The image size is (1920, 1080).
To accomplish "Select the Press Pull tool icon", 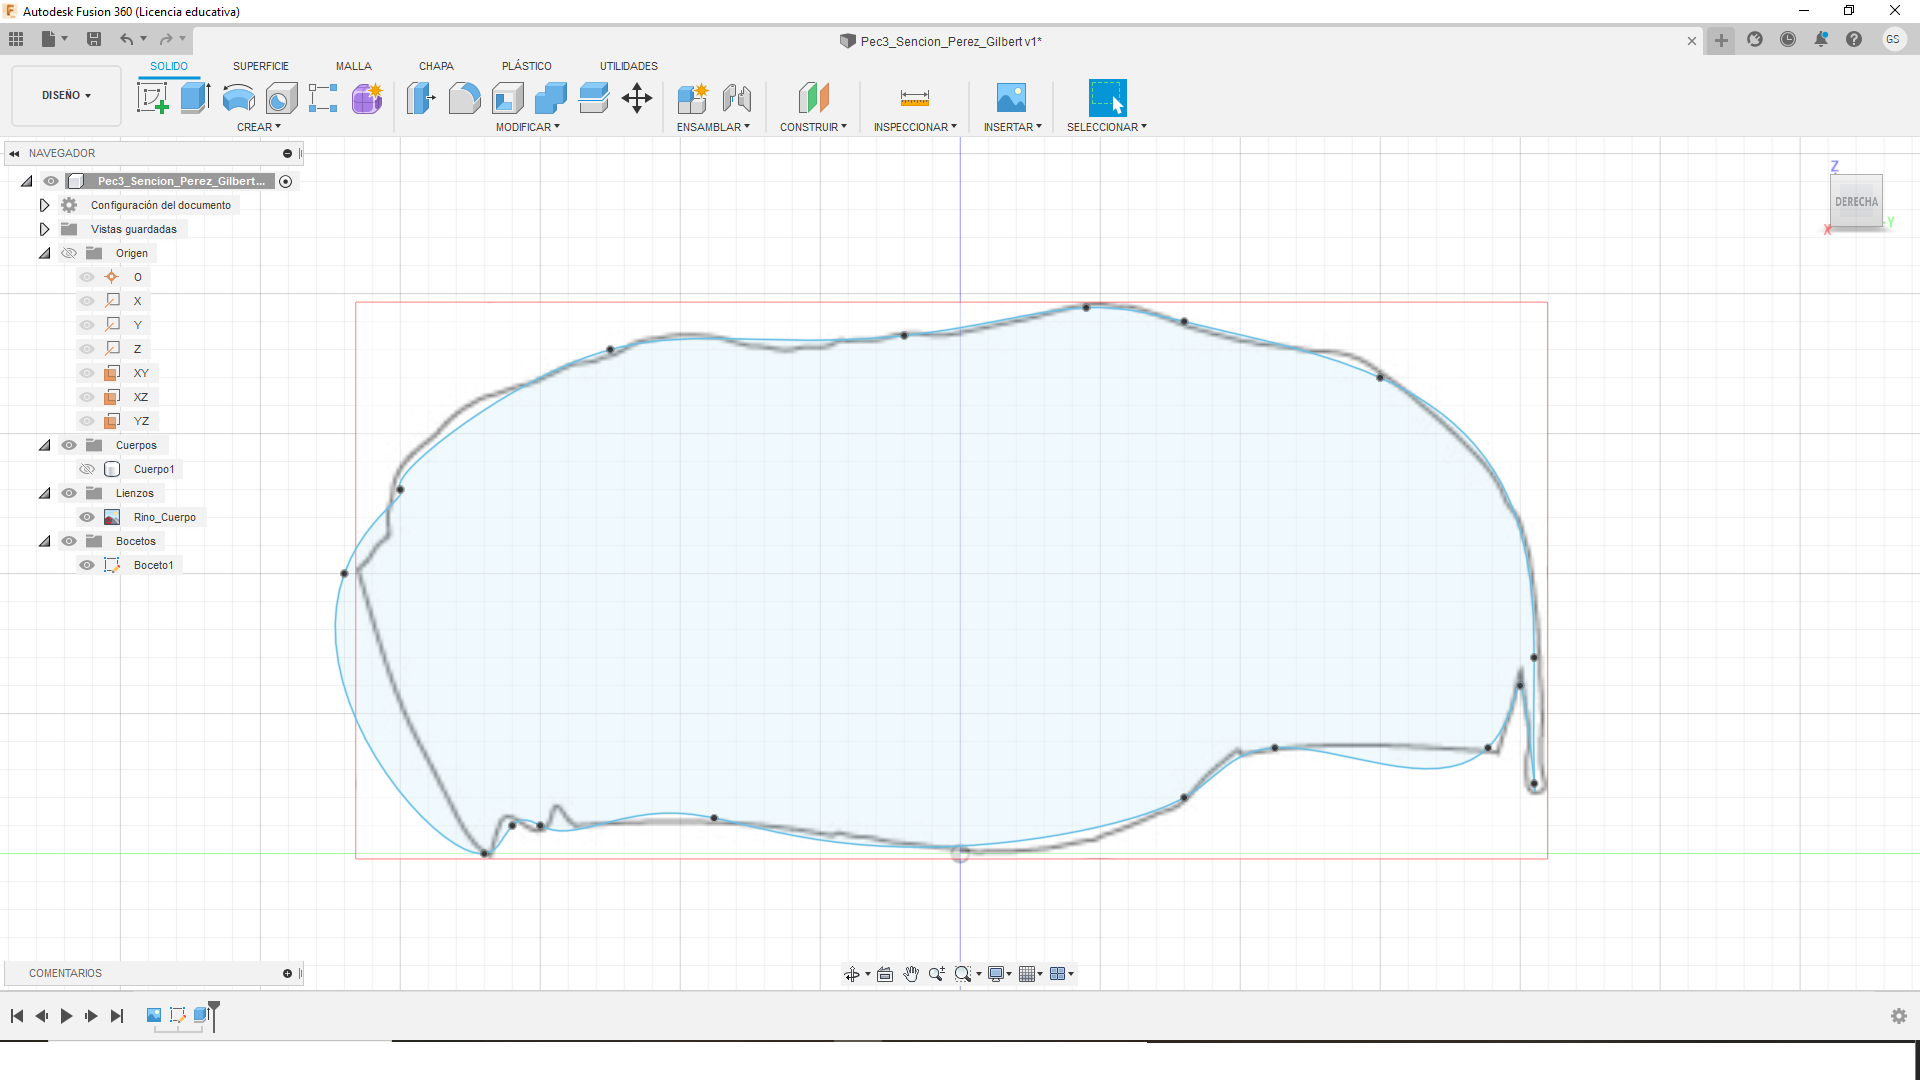I will coord(421,98).
